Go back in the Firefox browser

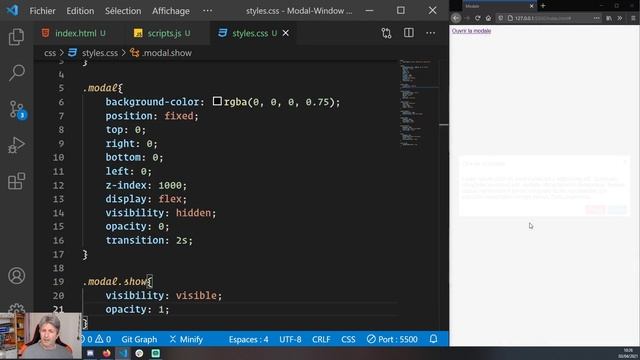click(x=456, y=18)
